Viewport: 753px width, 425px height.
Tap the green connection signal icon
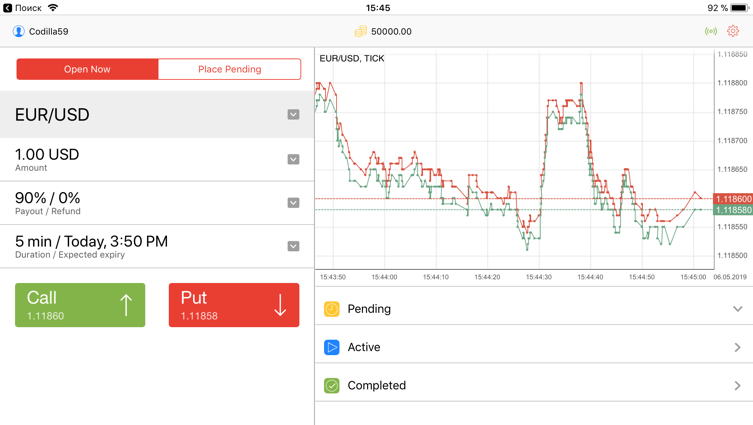coord(711,31)
